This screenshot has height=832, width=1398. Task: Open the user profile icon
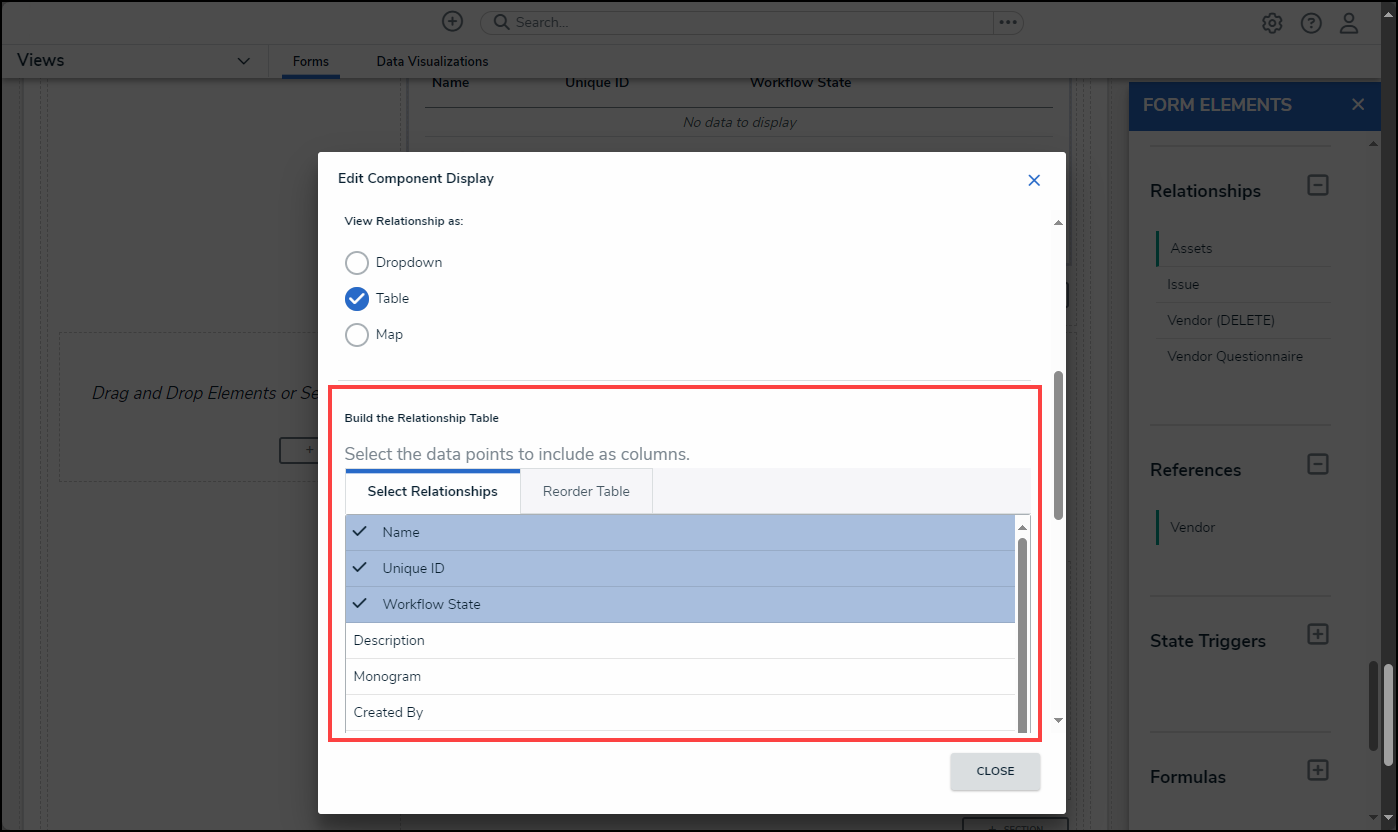[1349, 23]
